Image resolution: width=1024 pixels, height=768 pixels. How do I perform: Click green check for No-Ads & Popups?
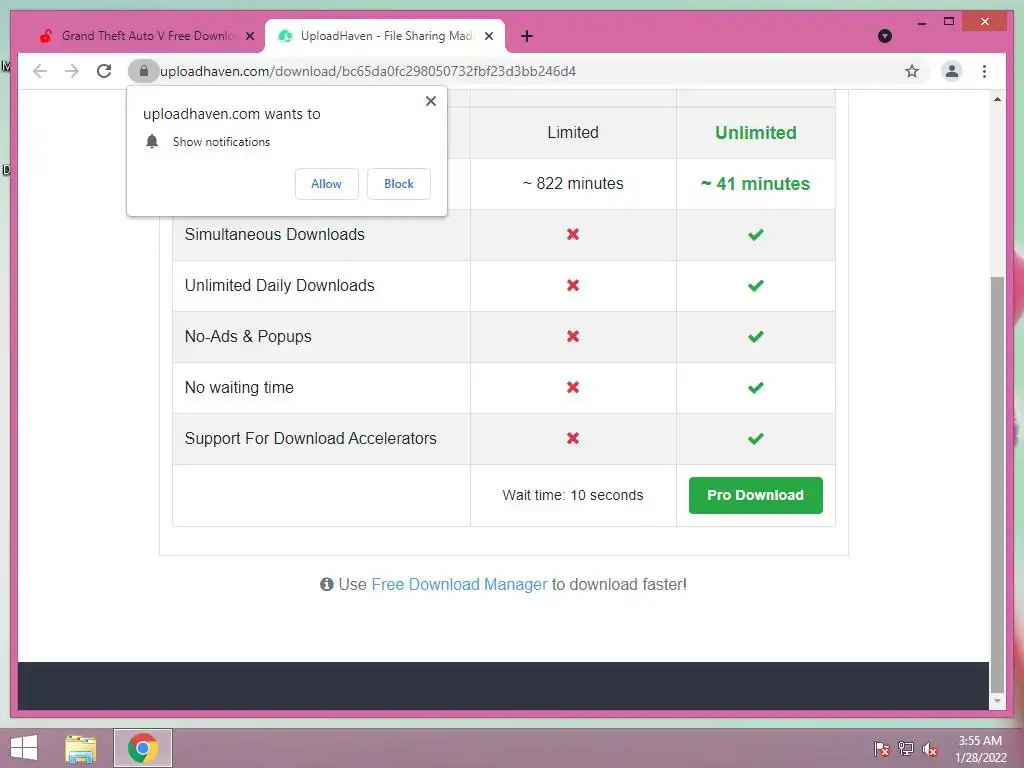756,336
